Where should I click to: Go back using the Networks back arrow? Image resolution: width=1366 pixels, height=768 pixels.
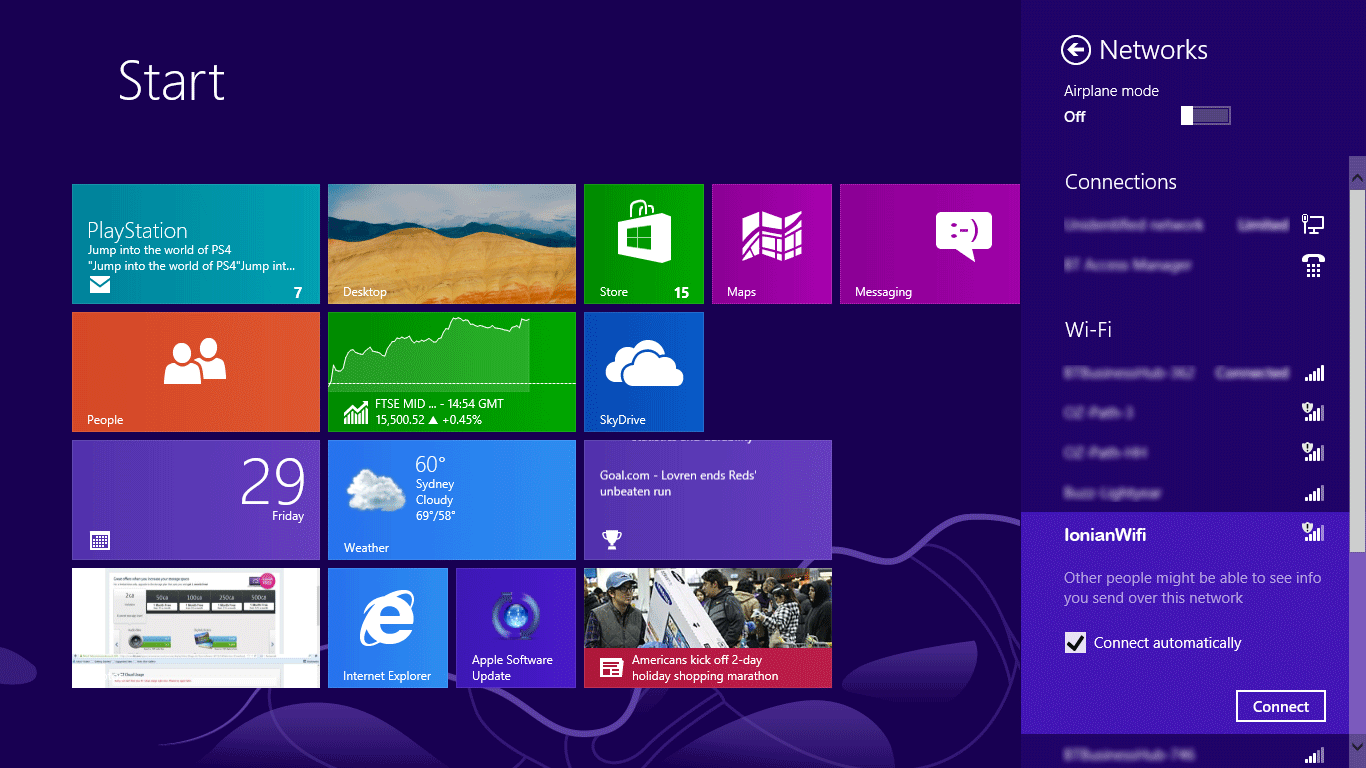tap(1075, 50)
